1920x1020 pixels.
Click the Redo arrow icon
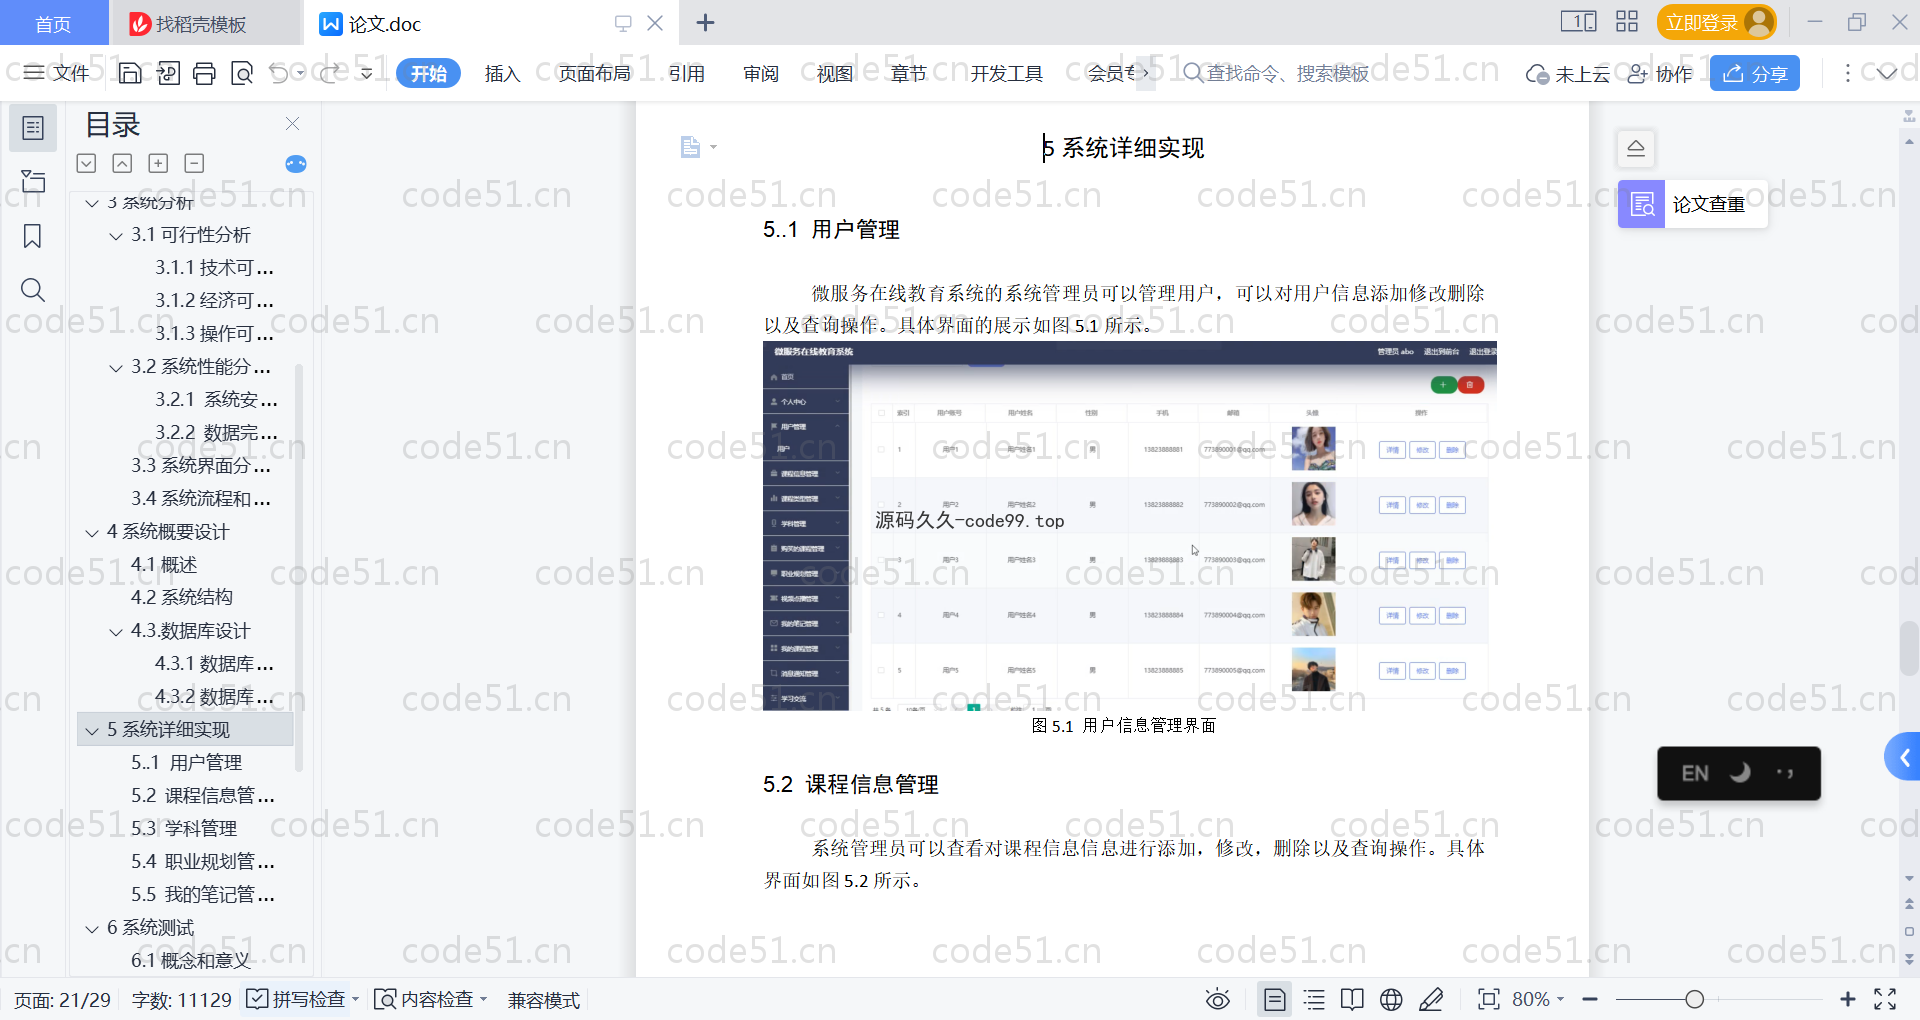tap(330, 73)
